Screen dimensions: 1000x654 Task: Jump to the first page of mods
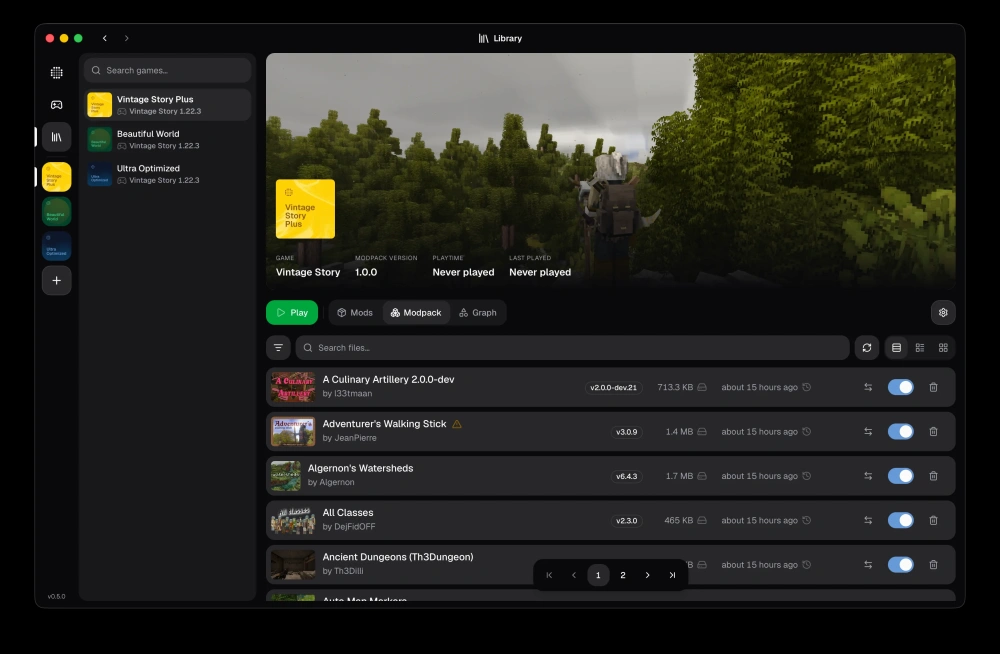click(x=549, y=575)
